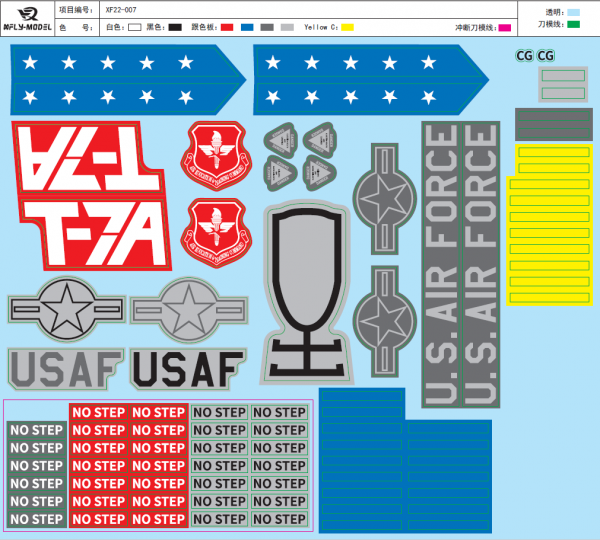Click the second CG marker
This screenshot has height=540, width=600.
pyautogui.click(x=546, y=56)
